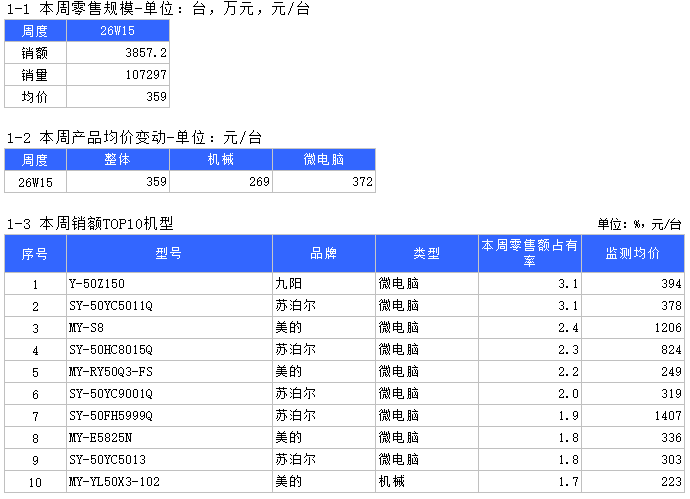Click the 型号 column header
Image resolution: width=690 pixels, height=499 pixels.
tap(169, 253)
